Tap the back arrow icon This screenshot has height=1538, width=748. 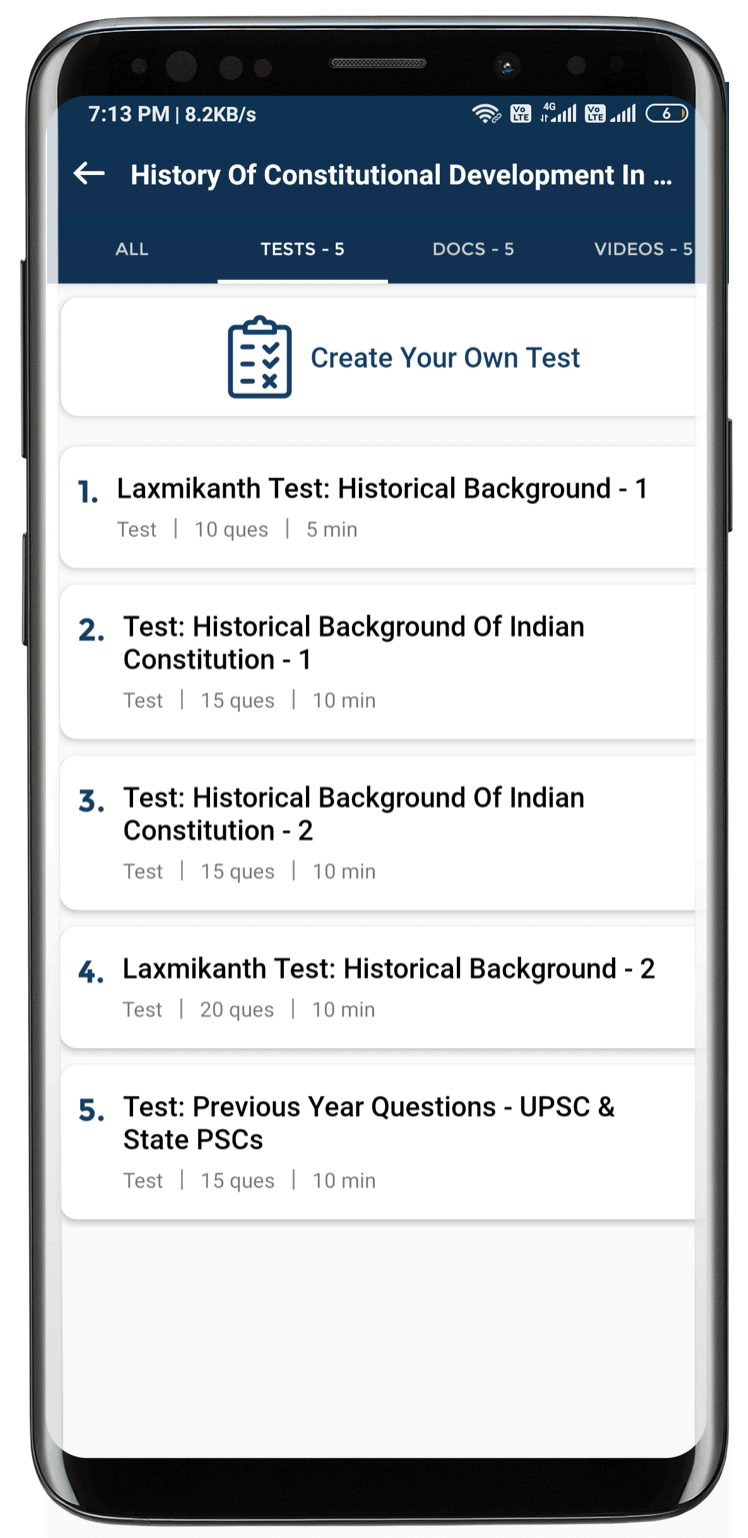pyautogui.click(x=89, y=174)
